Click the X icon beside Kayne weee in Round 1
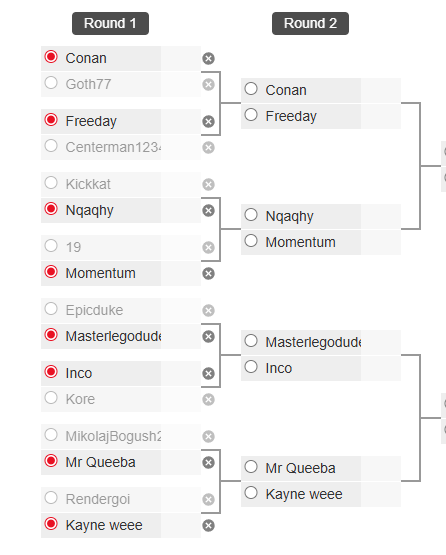The width and height of the screenshot is (446, 555). click(208, 526)
